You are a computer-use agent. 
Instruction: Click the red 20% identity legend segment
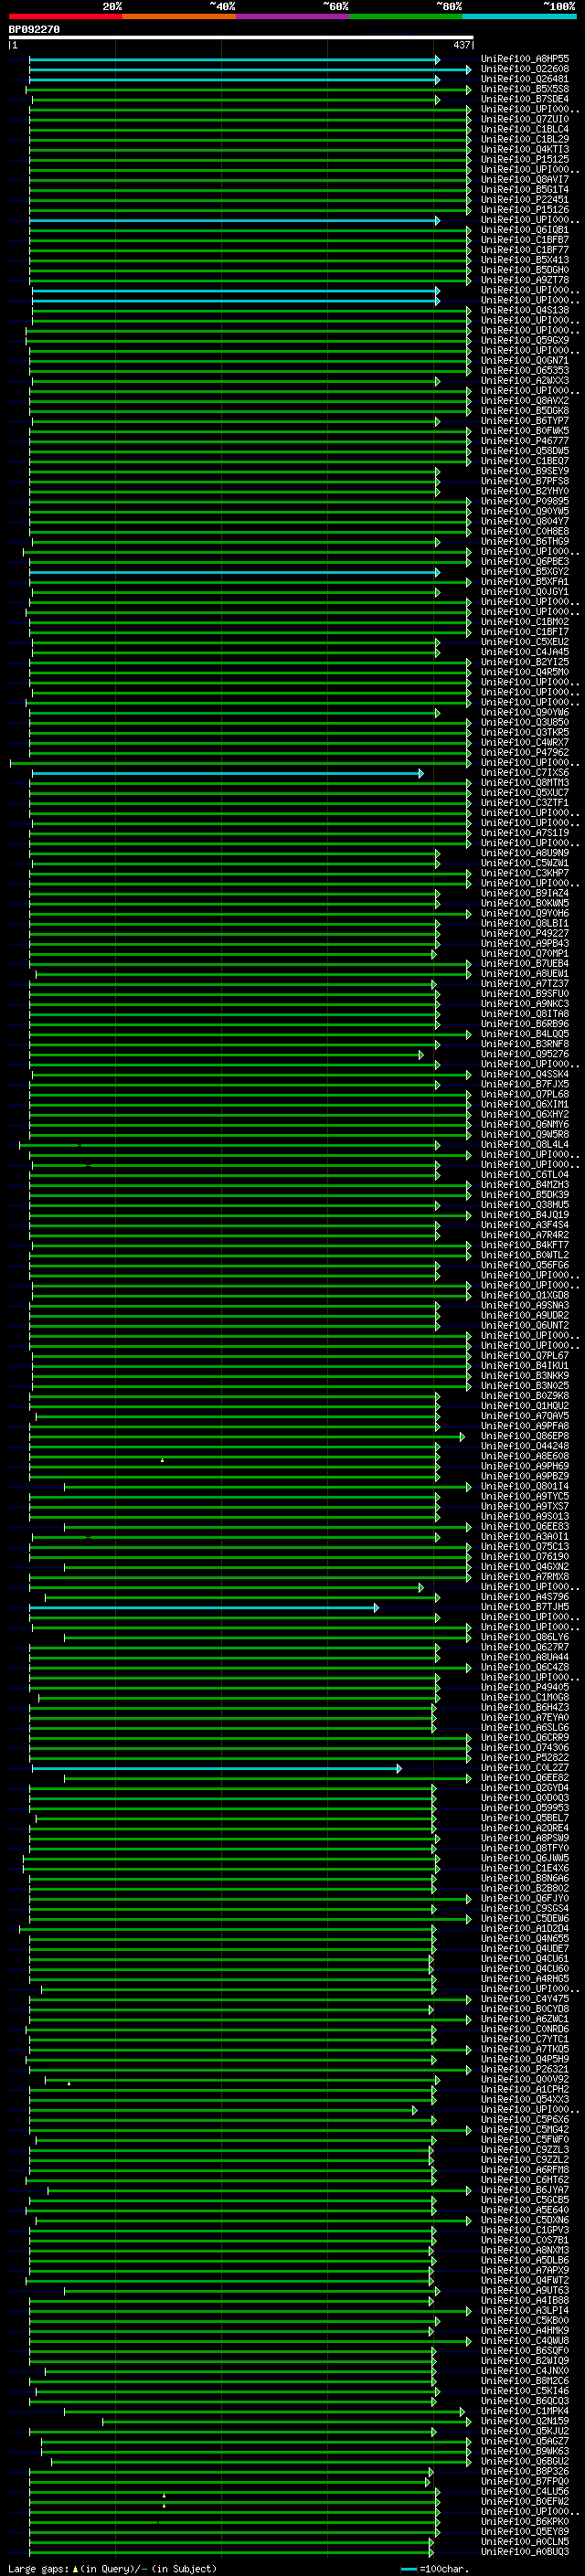[65, 16]
